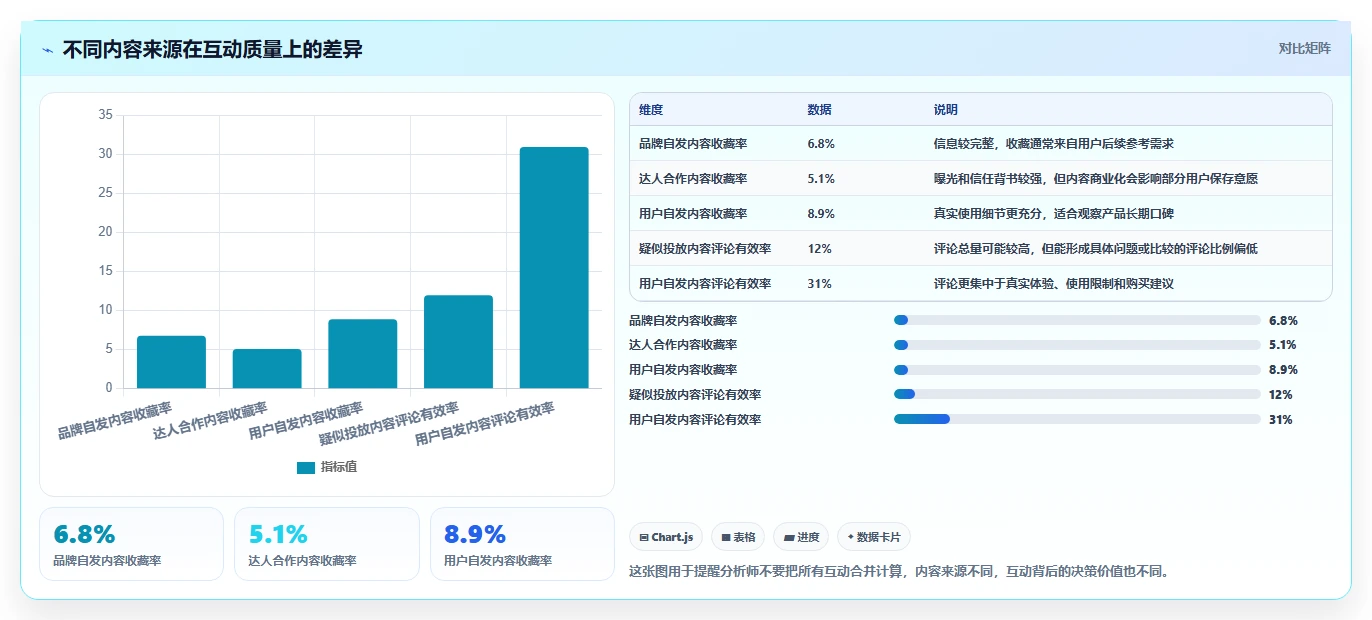
Task: Click the 指标值 legend text
Action: (x=339, y=467)
